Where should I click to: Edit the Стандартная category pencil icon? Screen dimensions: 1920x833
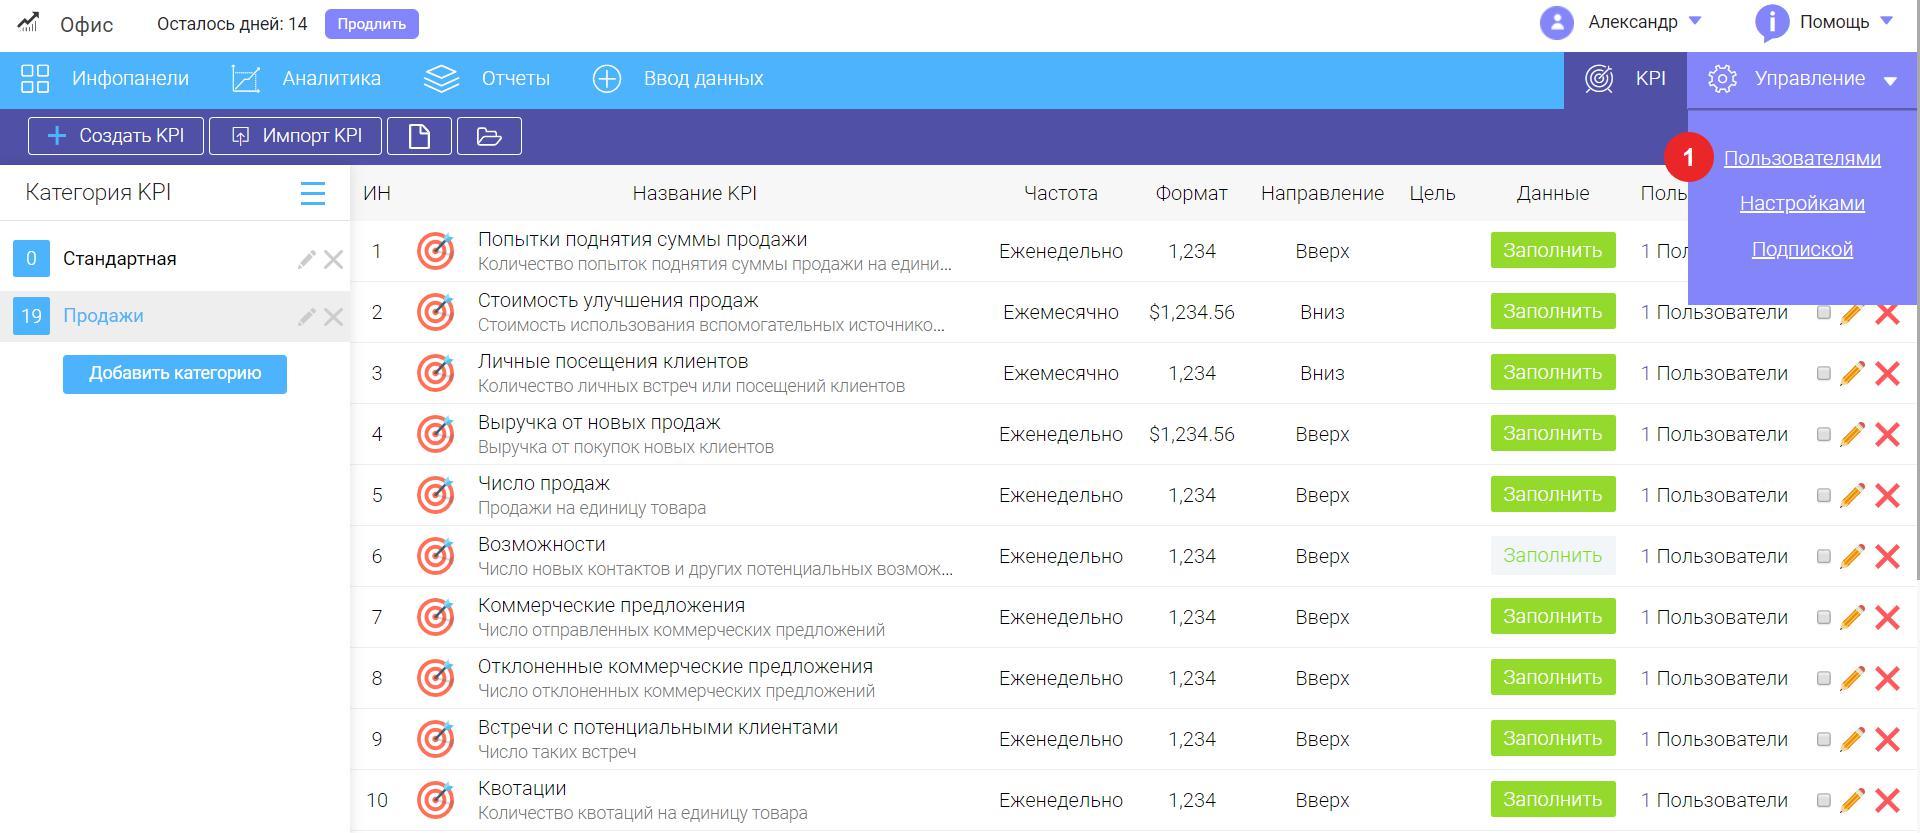tap(307, 260)
